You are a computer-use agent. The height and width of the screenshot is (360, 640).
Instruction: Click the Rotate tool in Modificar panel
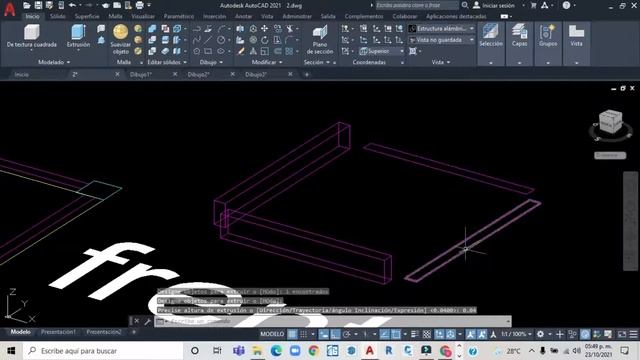pos(264,40)
